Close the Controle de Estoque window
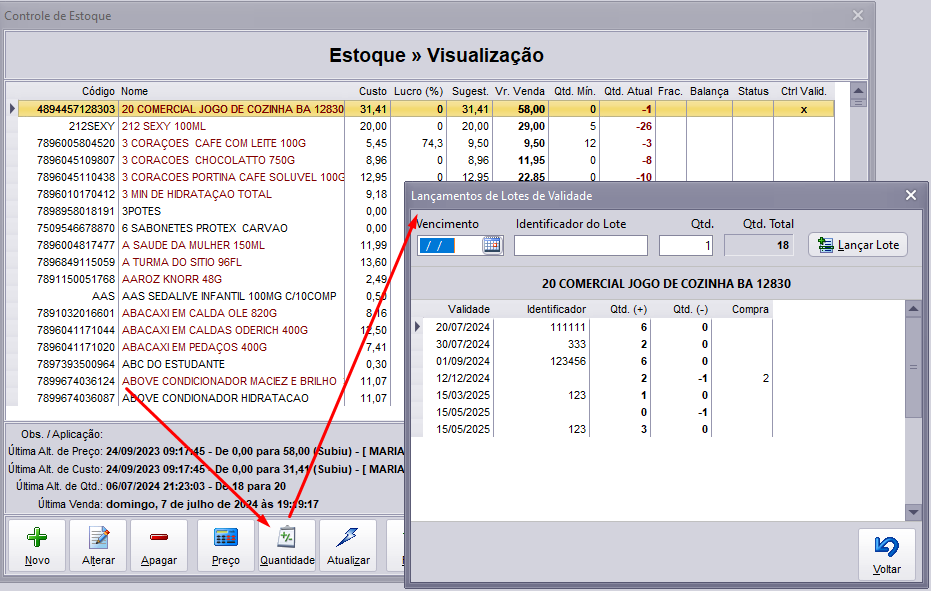This screenshot has width=931, height=591. [x=858, y=15]
